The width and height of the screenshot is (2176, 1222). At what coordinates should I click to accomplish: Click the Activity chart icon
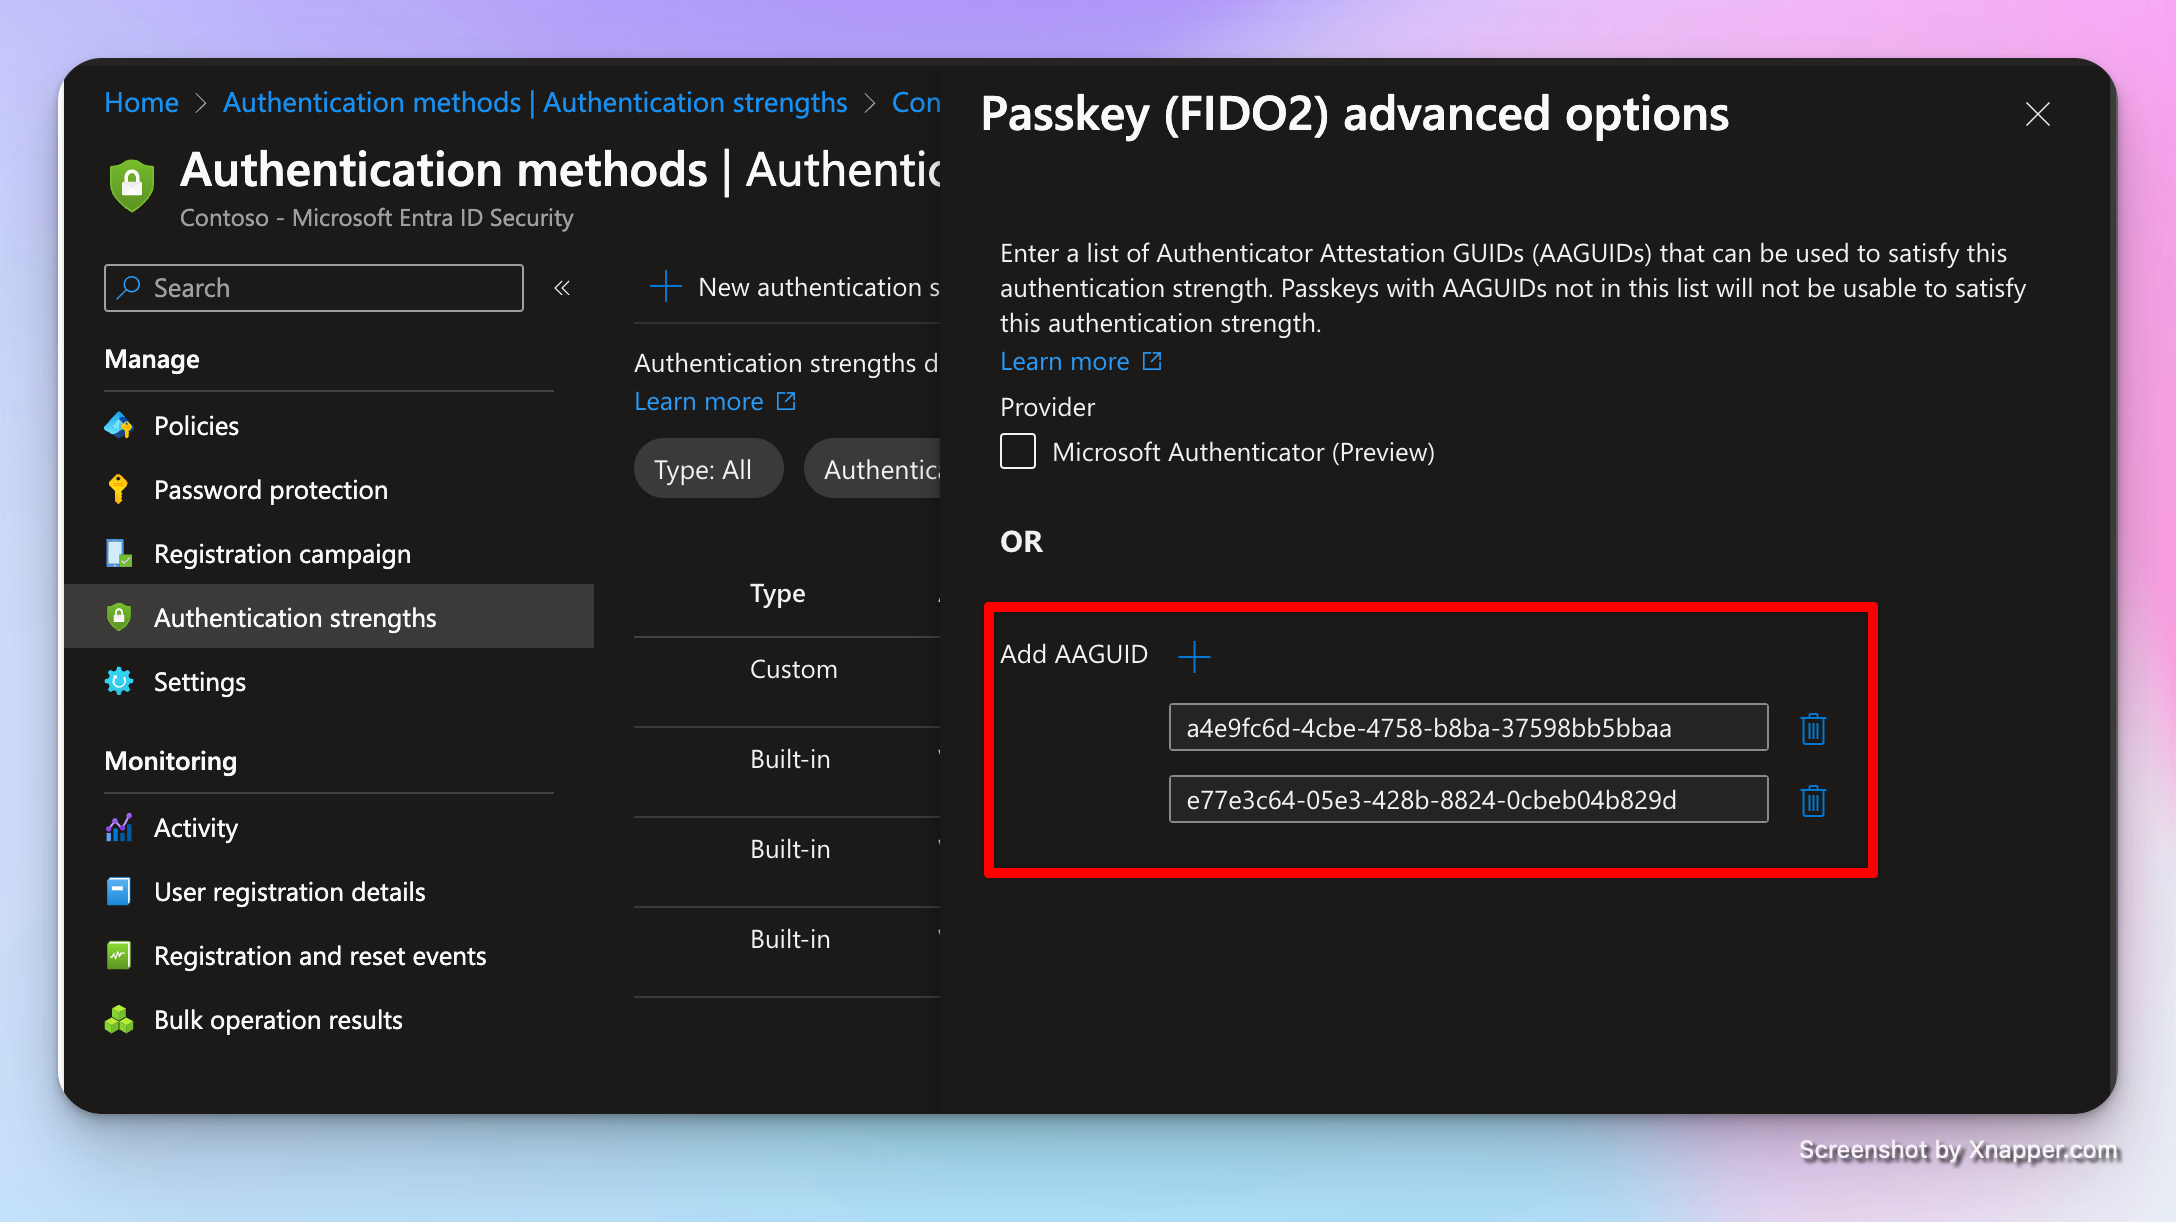pyautogui.click(x=119, y=828)
